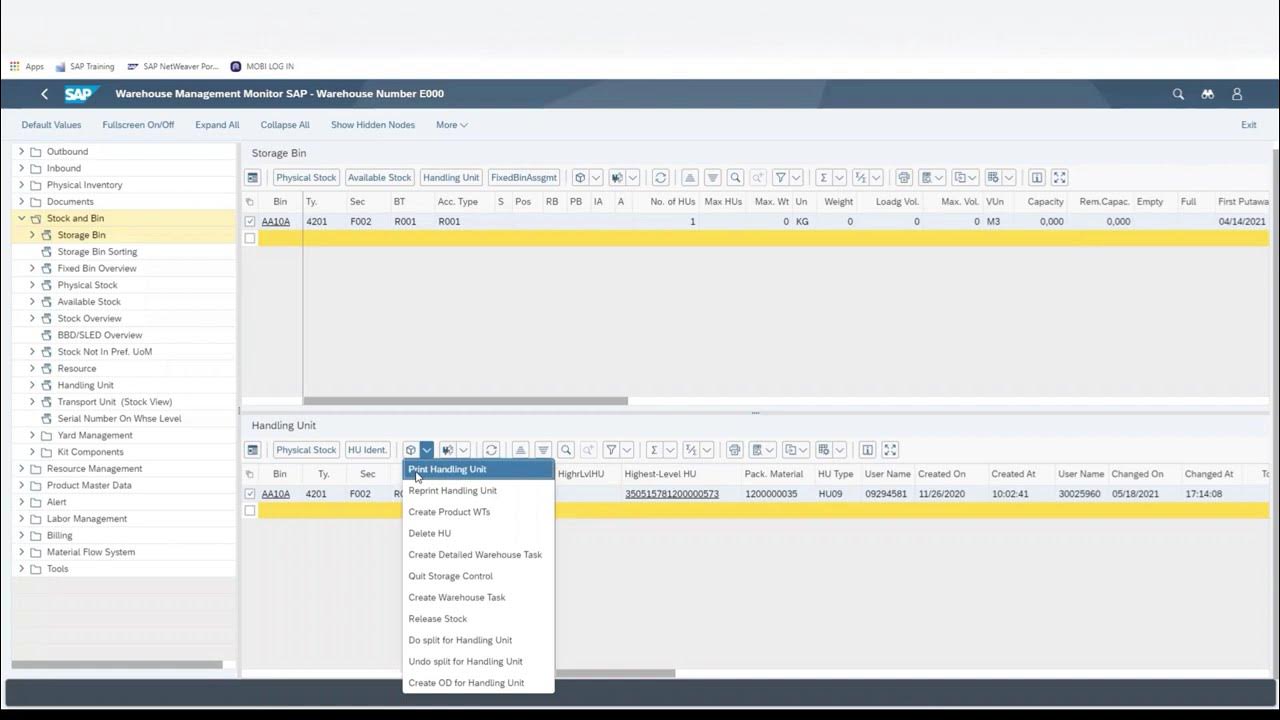The image size is (1280, 720).
Task: Open the layout dropdown arrow in Handling Unit toolbar
Action: [x=840, y=450]
